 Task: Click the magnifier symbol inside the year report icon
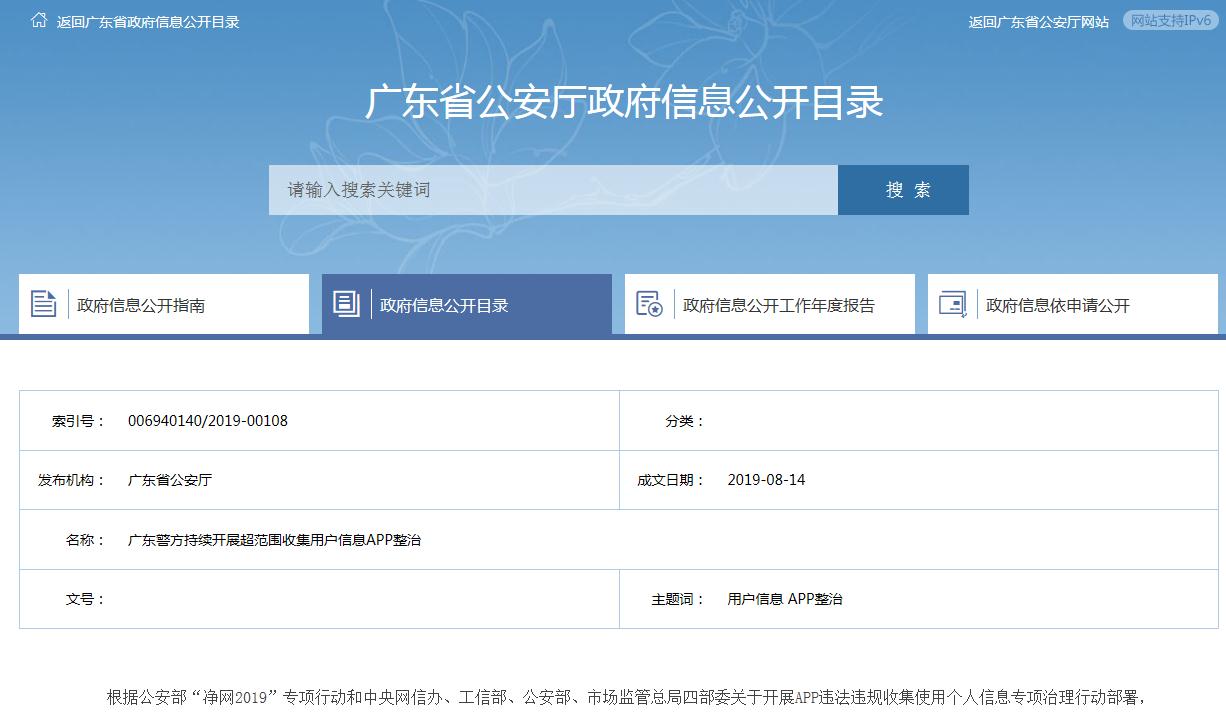click(657, 311)
